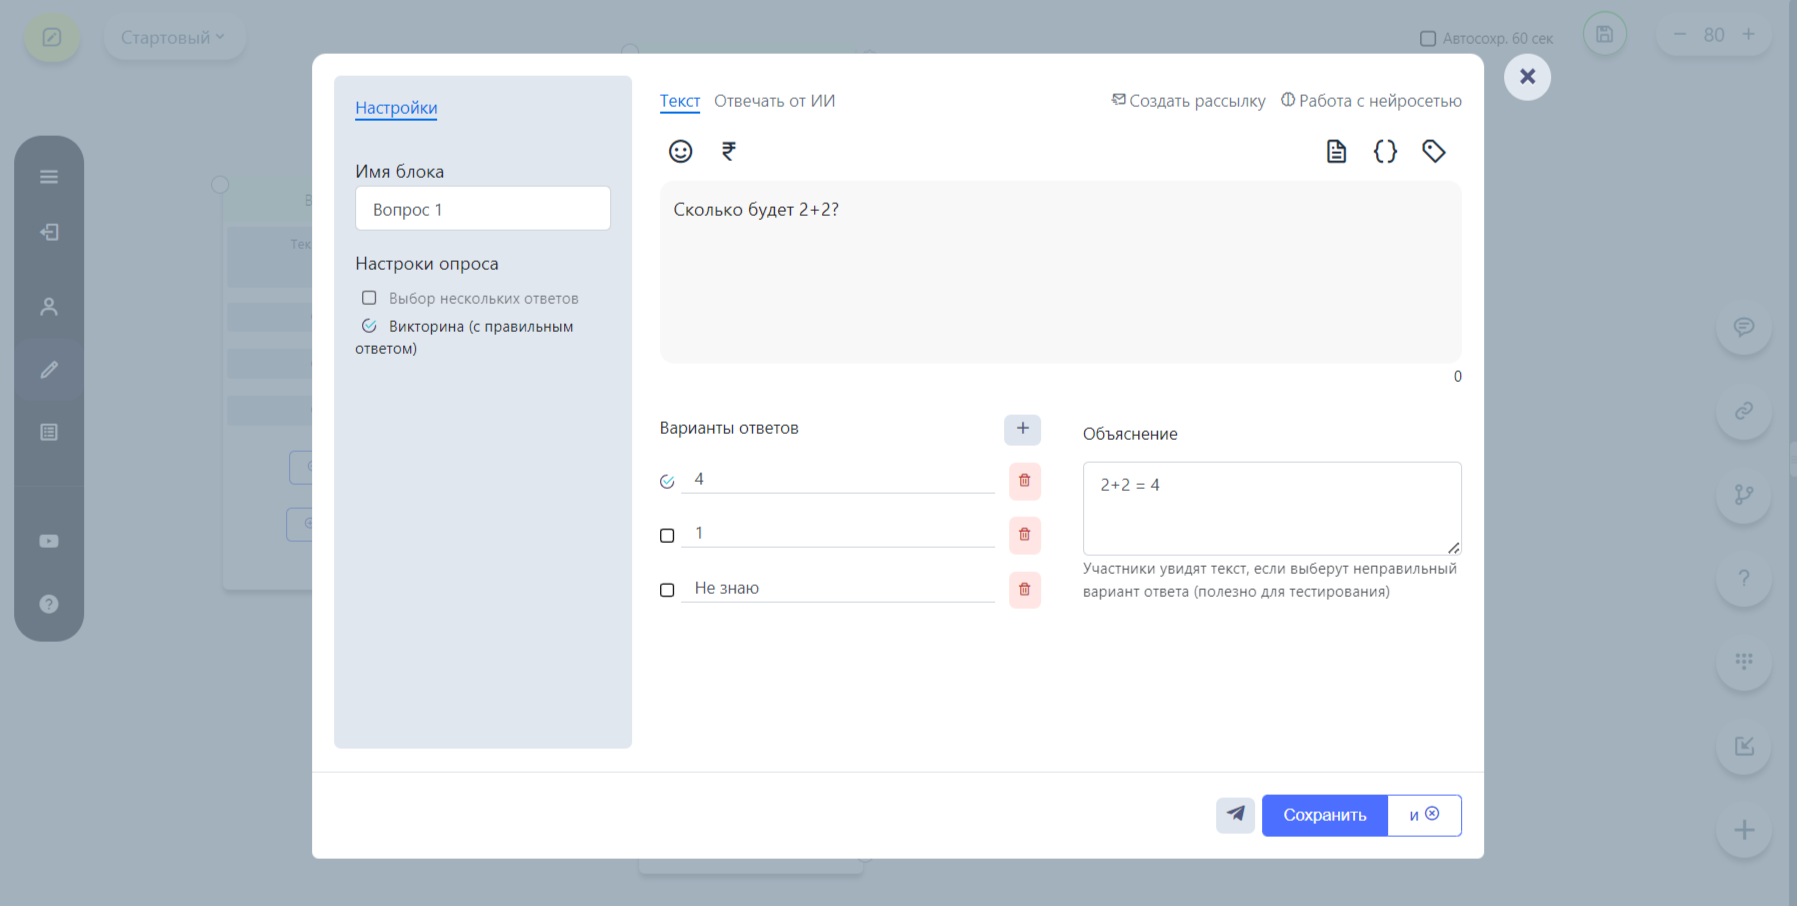Click the answer field containing "4"

click(x=838, y=479)
